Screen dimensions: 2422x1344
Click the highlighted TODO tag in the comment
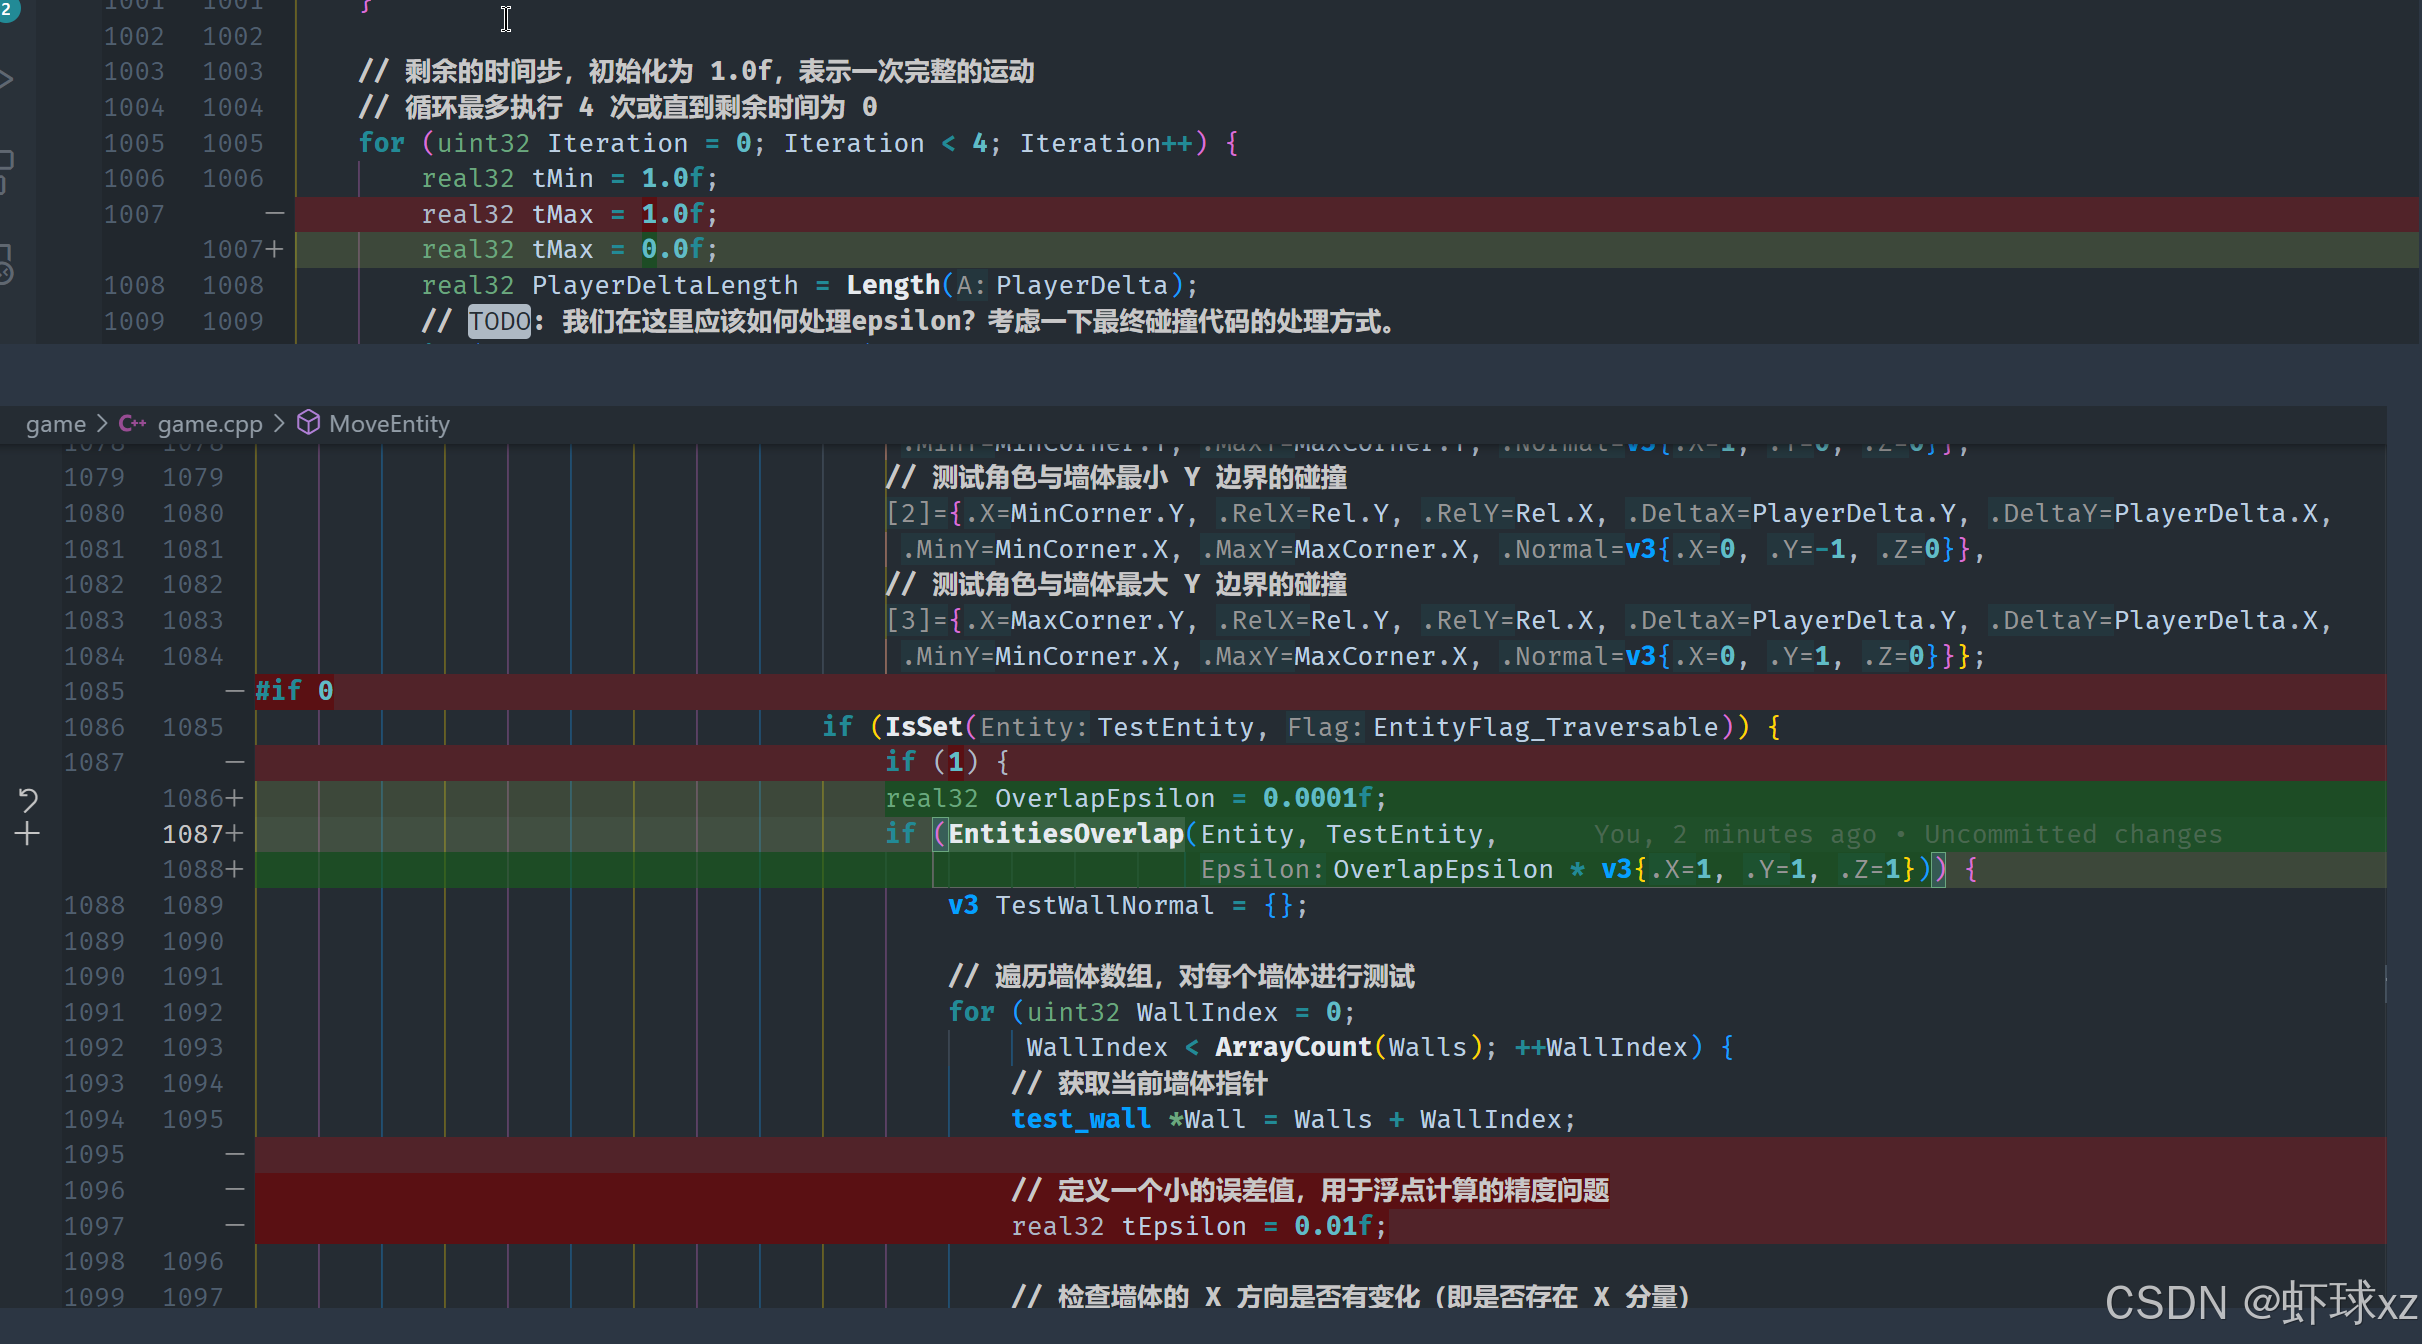click(499, 321)
